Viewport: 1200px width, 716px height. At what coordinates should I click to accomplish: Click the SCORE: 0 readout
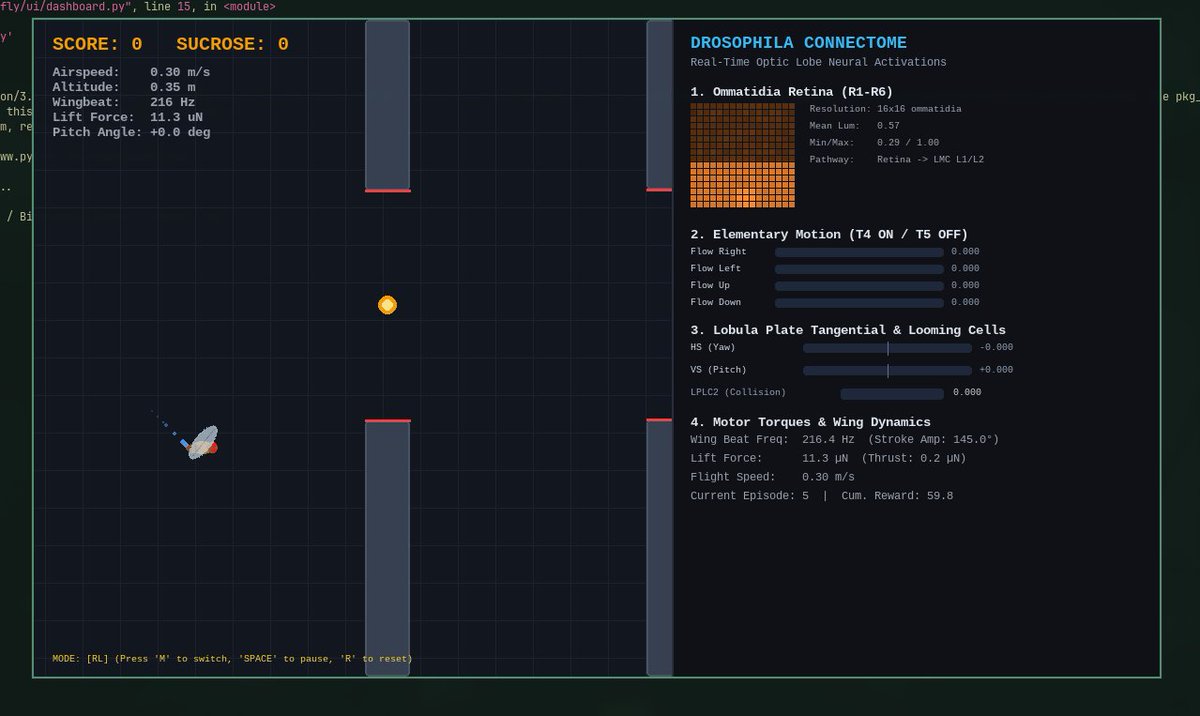click(x=97, y=45)
